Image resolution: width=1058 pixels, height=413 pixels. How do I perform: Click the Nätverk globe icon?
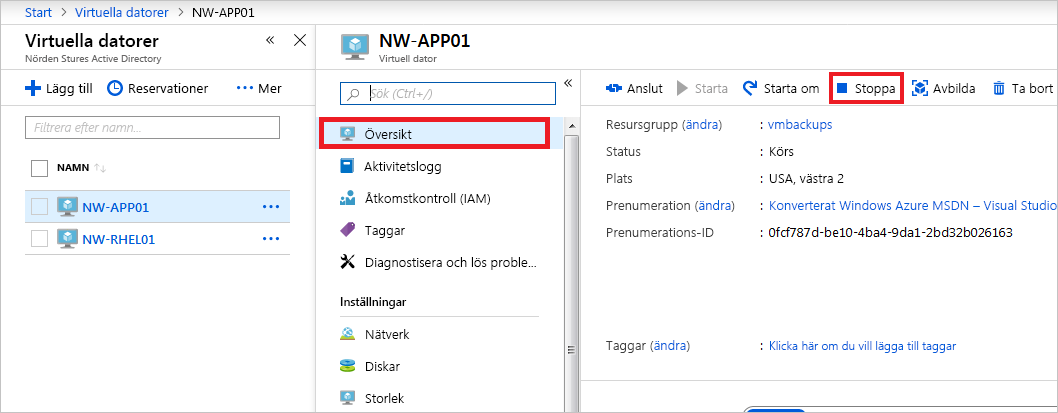pyautogui.click(x=347, y=334)
